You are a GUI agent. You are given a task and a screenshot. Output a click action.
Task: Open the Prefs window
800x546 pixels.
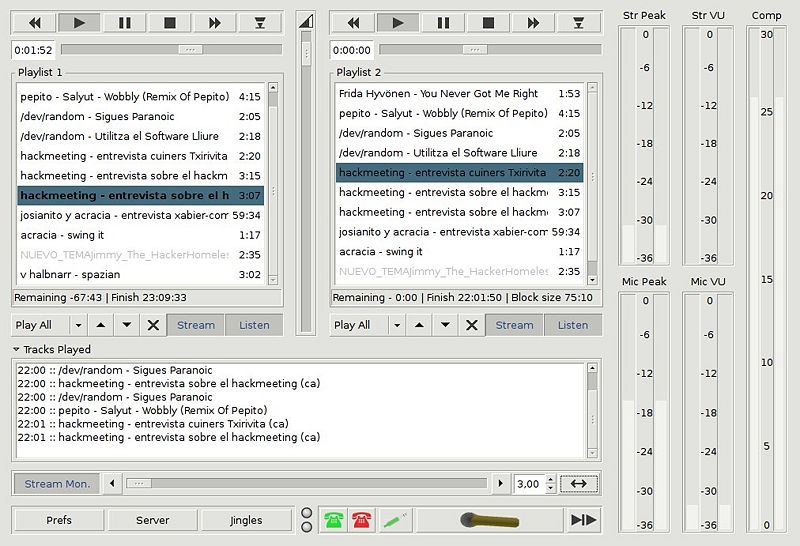[x=59, y=520]
